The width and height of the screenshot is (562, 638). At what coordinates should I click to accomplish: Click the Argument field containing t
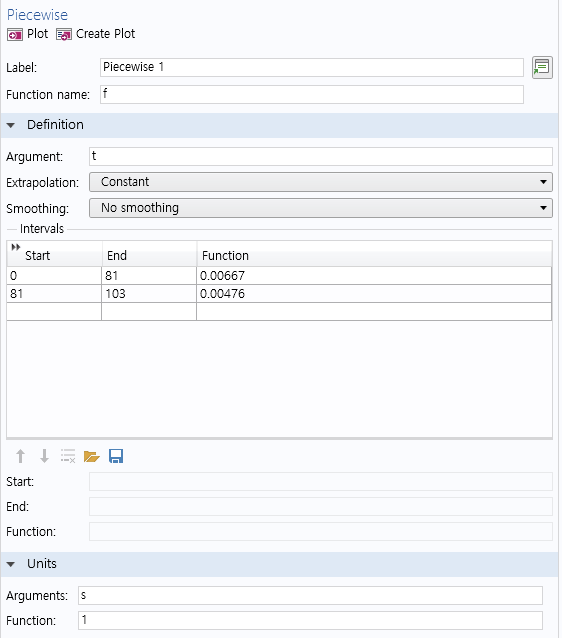pos(321,157)
